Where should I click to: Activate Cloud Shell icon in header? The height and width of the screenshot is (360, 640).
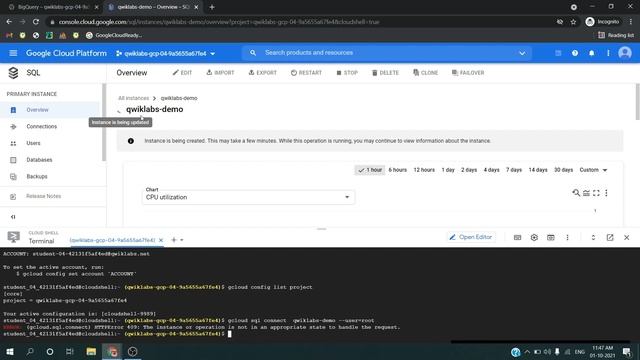(x=558, y=53)
